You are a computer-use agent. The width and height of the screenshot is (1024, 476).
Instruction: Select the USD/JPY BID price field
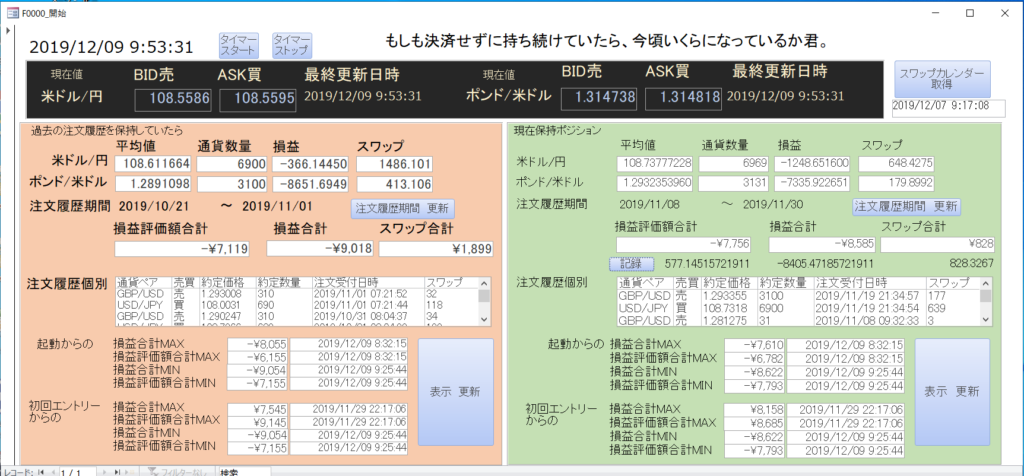[x=173, y=99]
